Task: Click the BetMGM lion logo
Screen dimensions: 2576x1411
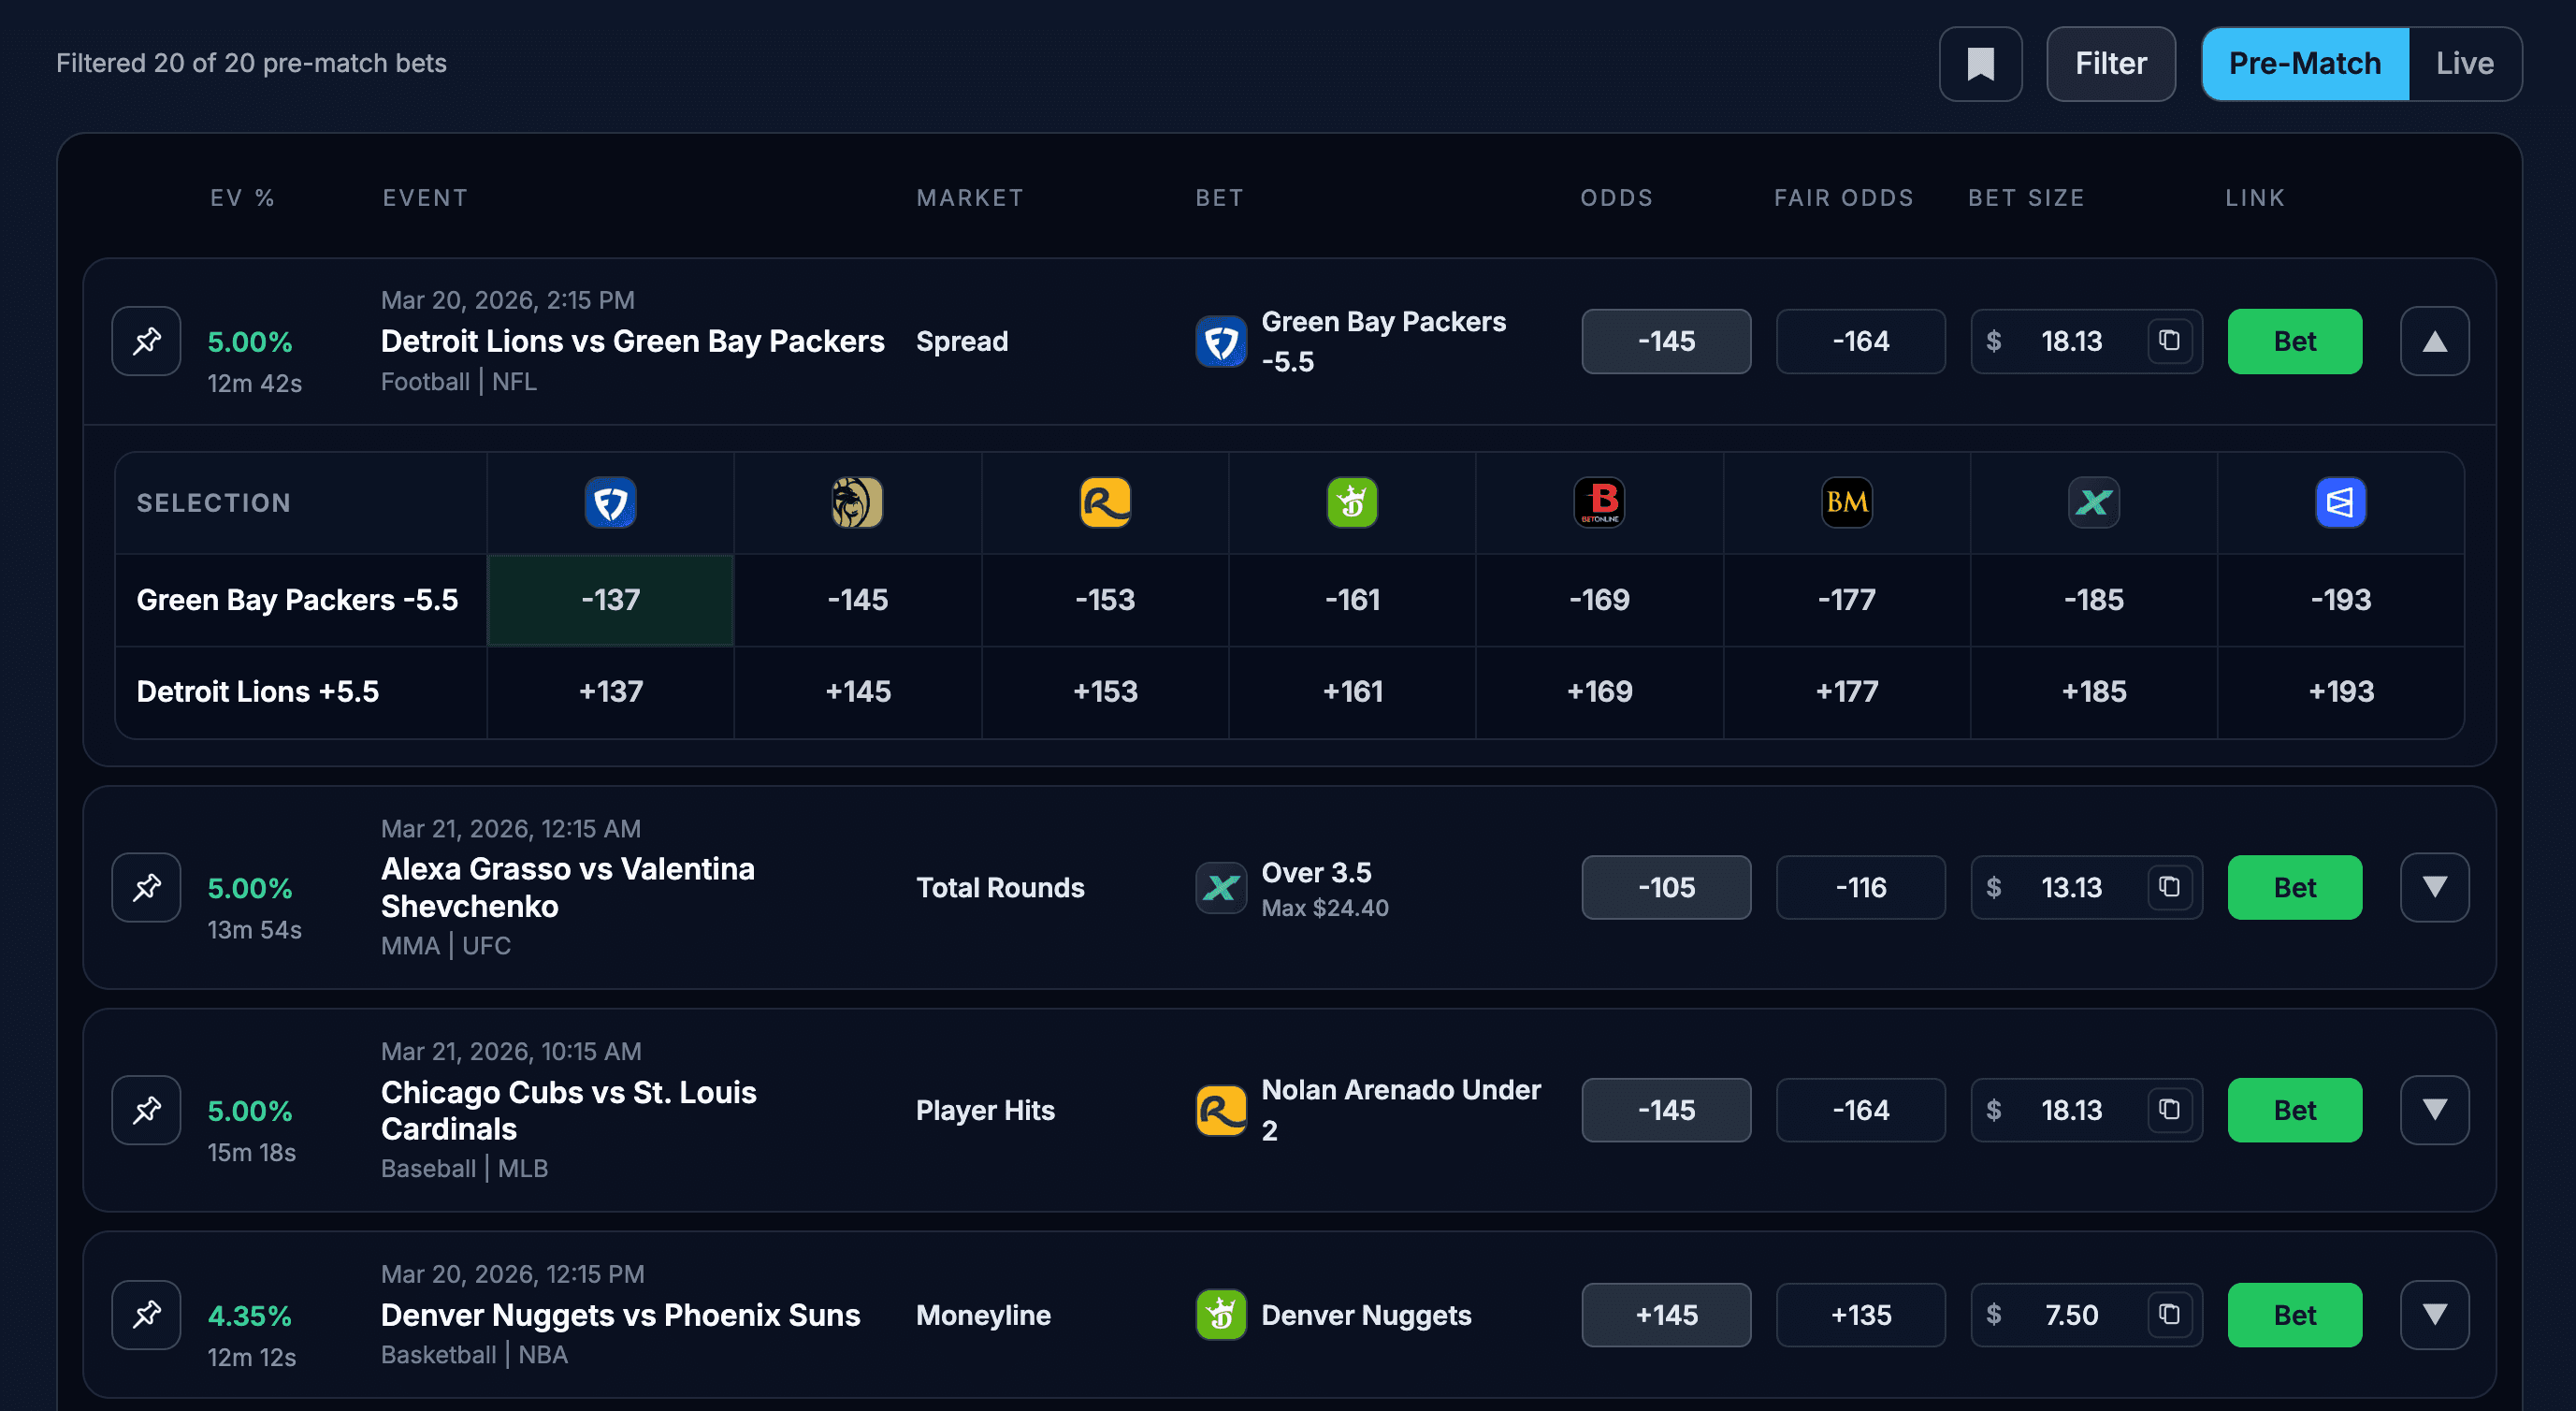Action: (857, 503)
